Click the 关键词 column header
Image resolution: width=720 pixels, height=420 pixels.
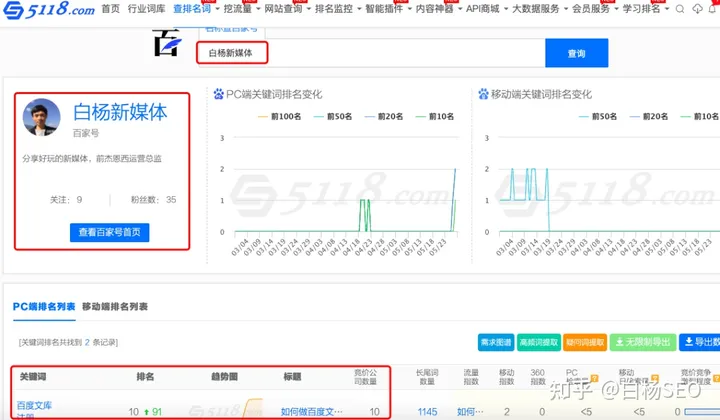(33, 377)
